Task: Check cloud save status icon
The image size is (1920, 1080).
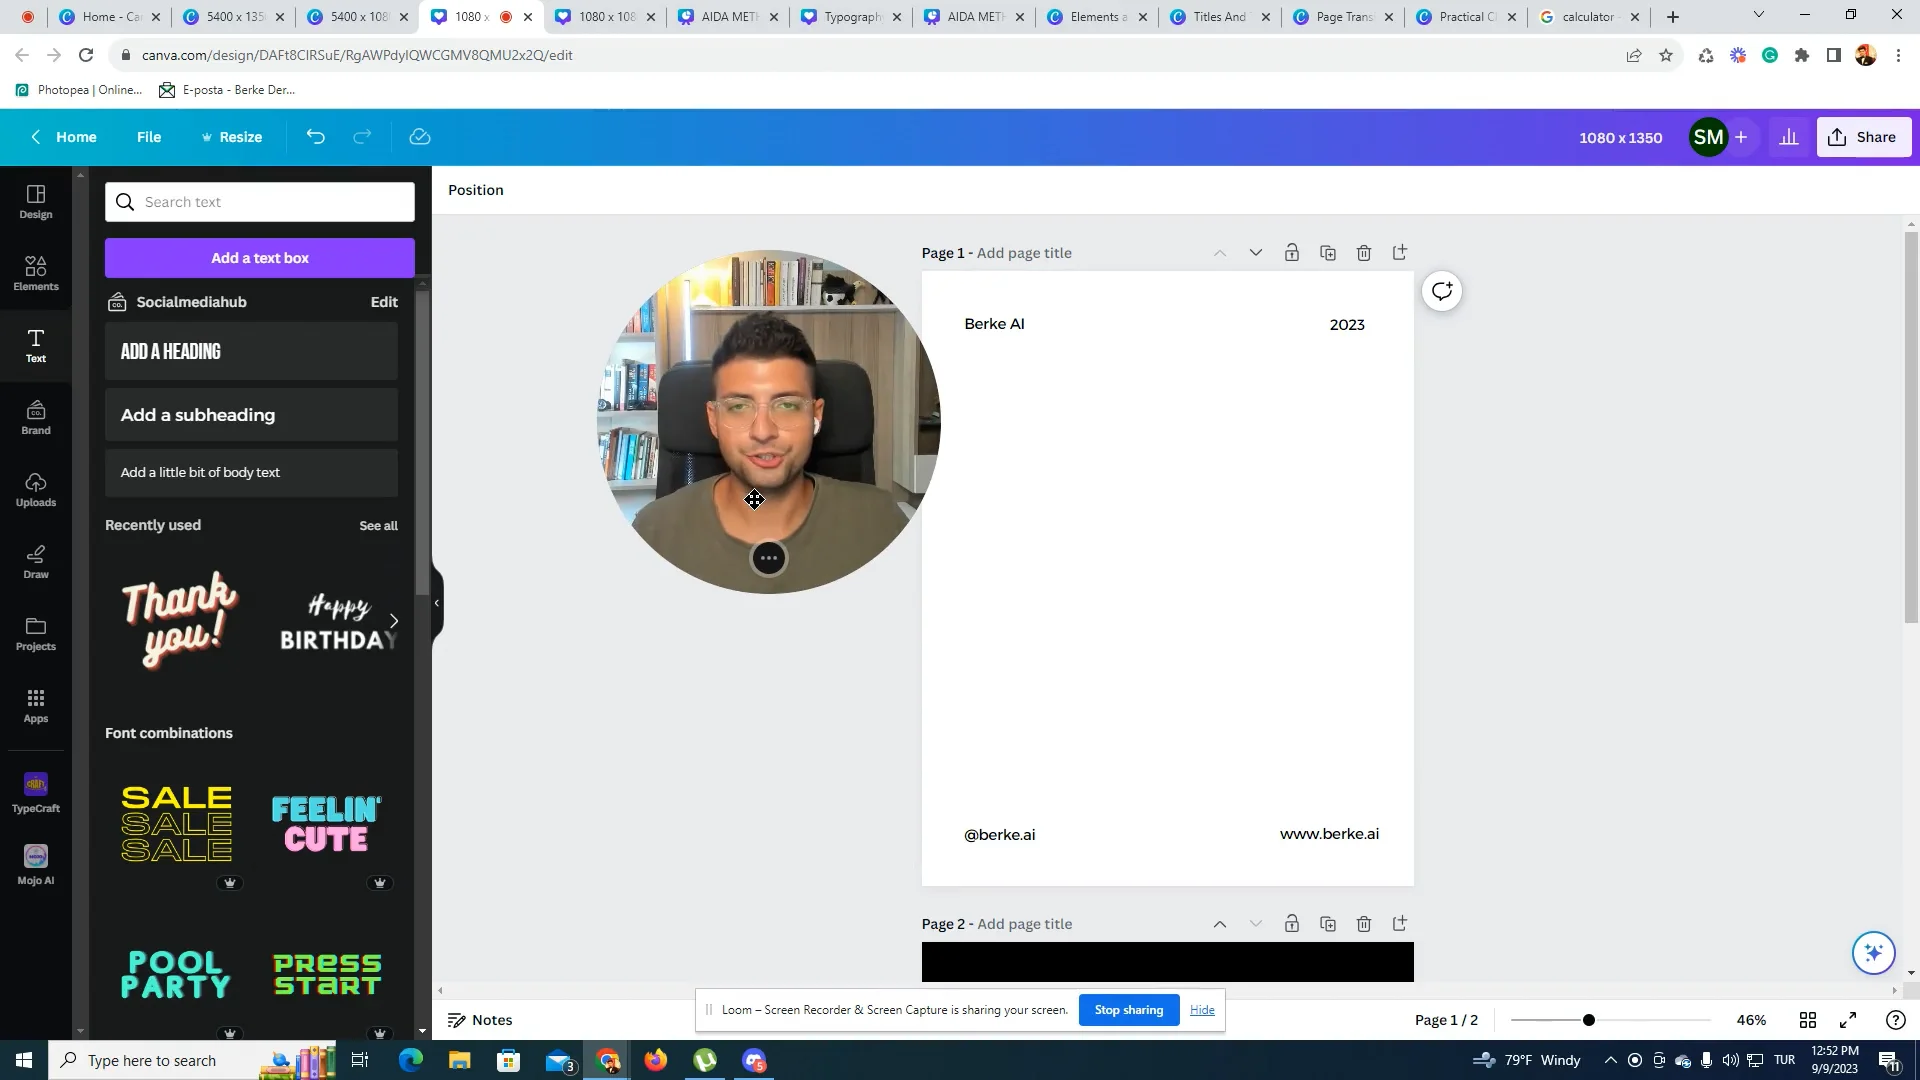Action: tap(420, 137)
